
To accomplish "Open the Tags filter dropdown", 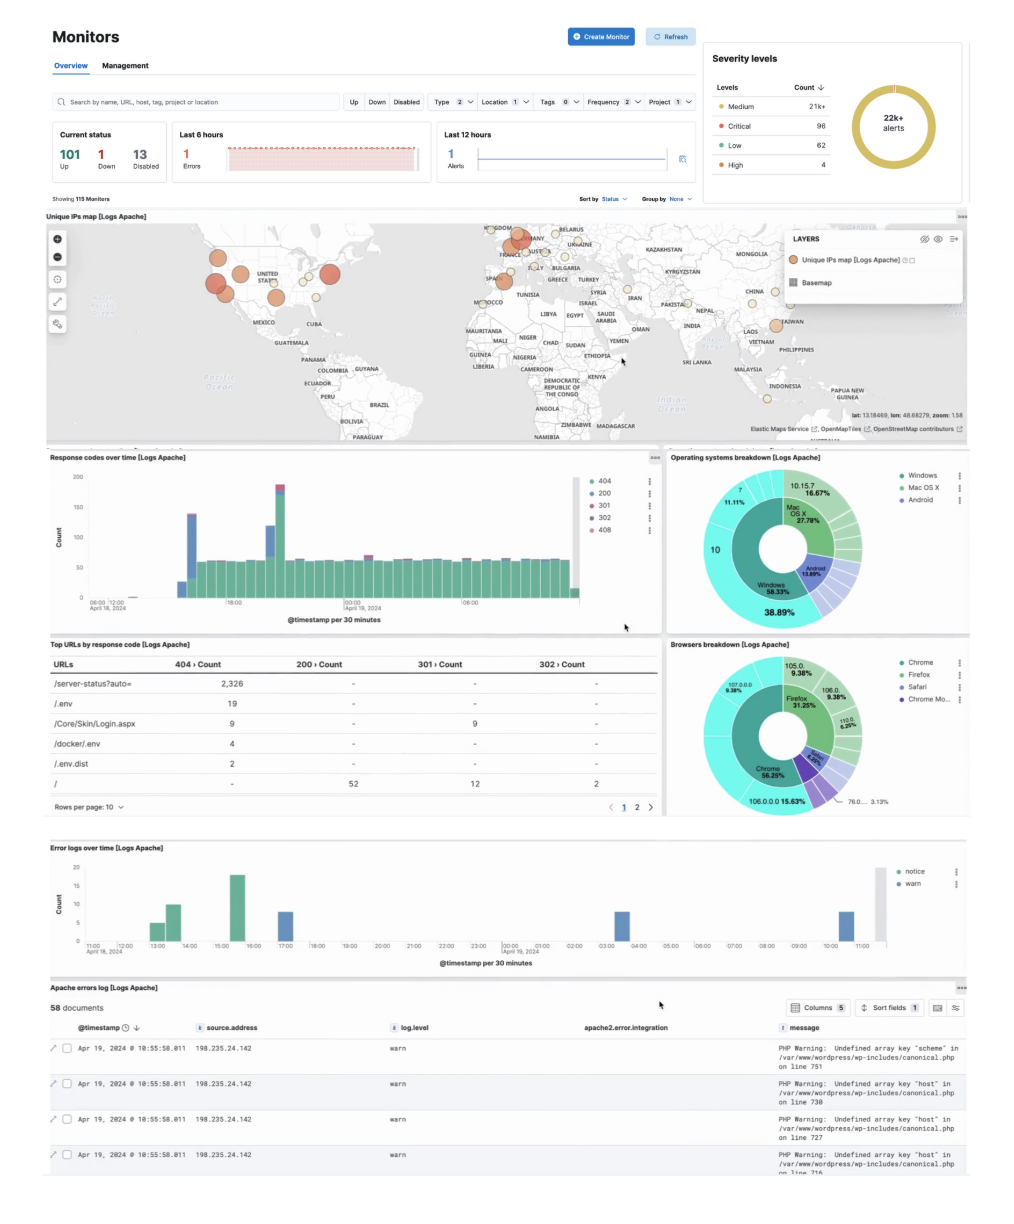I will 559,102.
